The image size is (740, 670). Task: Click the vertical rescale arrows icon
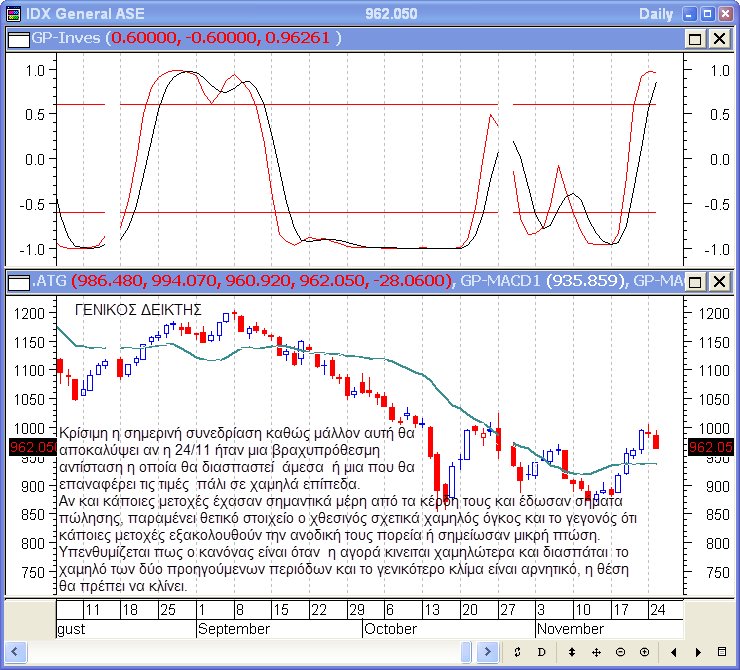click(x=571, y=652)
